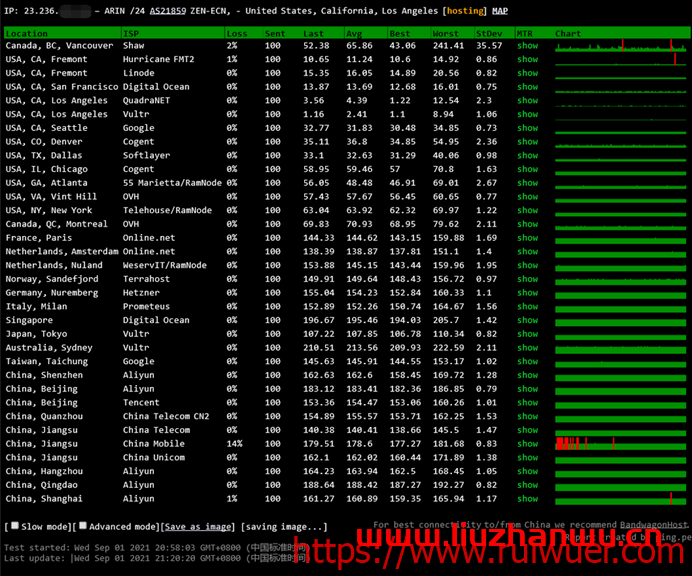Click the Save as image link

200,527
